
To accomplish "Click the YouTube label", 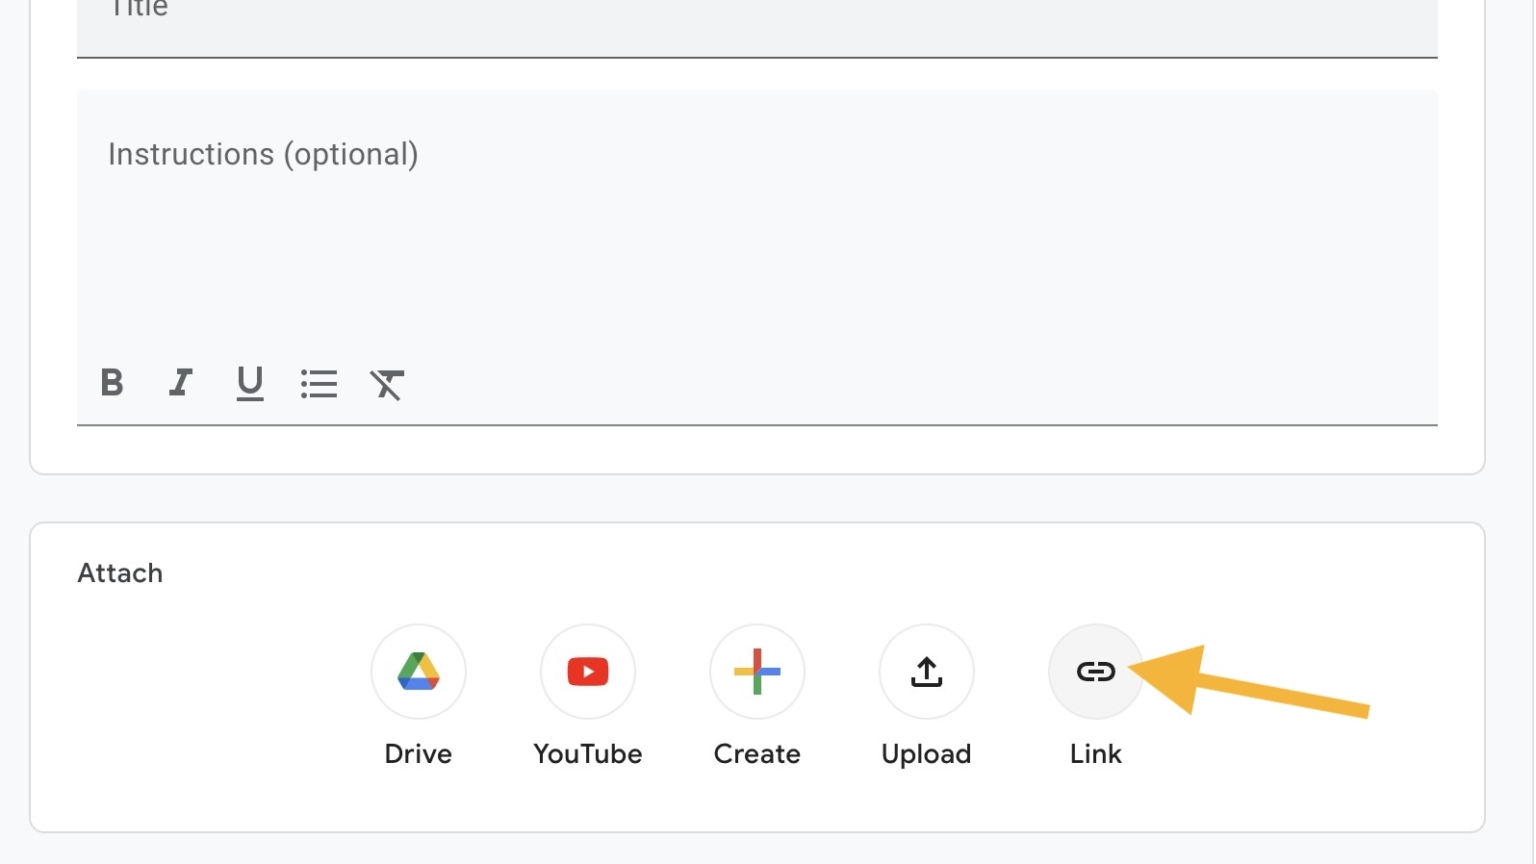I will pyautogui.click(x=587, y=754).
